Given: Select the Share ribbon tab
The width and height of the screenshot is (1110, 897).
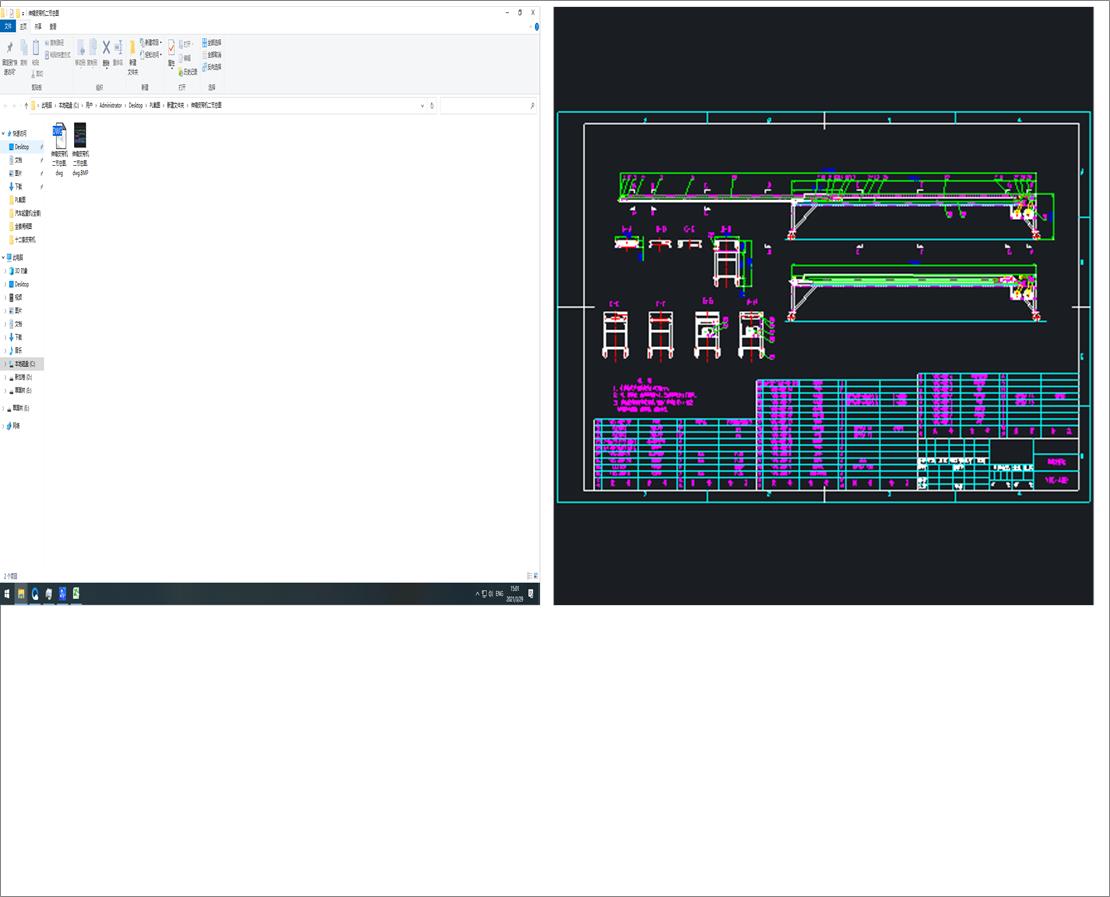Looking at the screenshot, I should click(x=38, y=27).
